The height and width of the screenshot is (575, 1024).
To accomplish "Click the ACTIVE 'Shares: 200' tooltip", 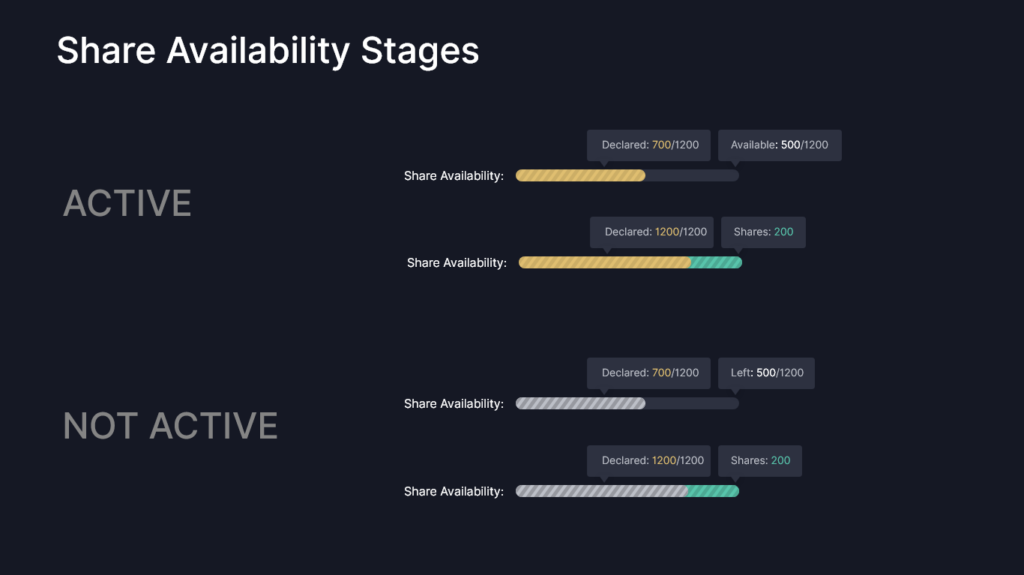I will click(763, 232).
